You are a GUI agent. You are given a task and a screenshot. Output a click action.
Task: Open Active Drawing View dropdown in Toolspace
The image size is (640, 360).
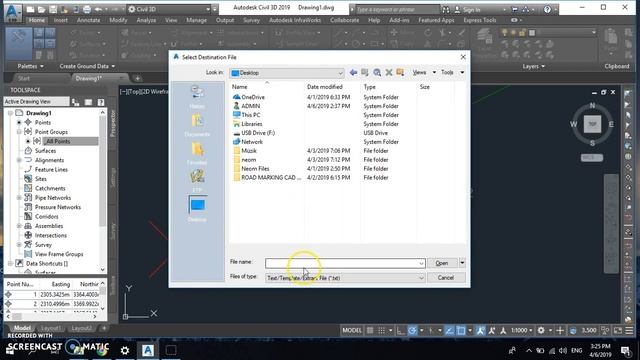36,101
